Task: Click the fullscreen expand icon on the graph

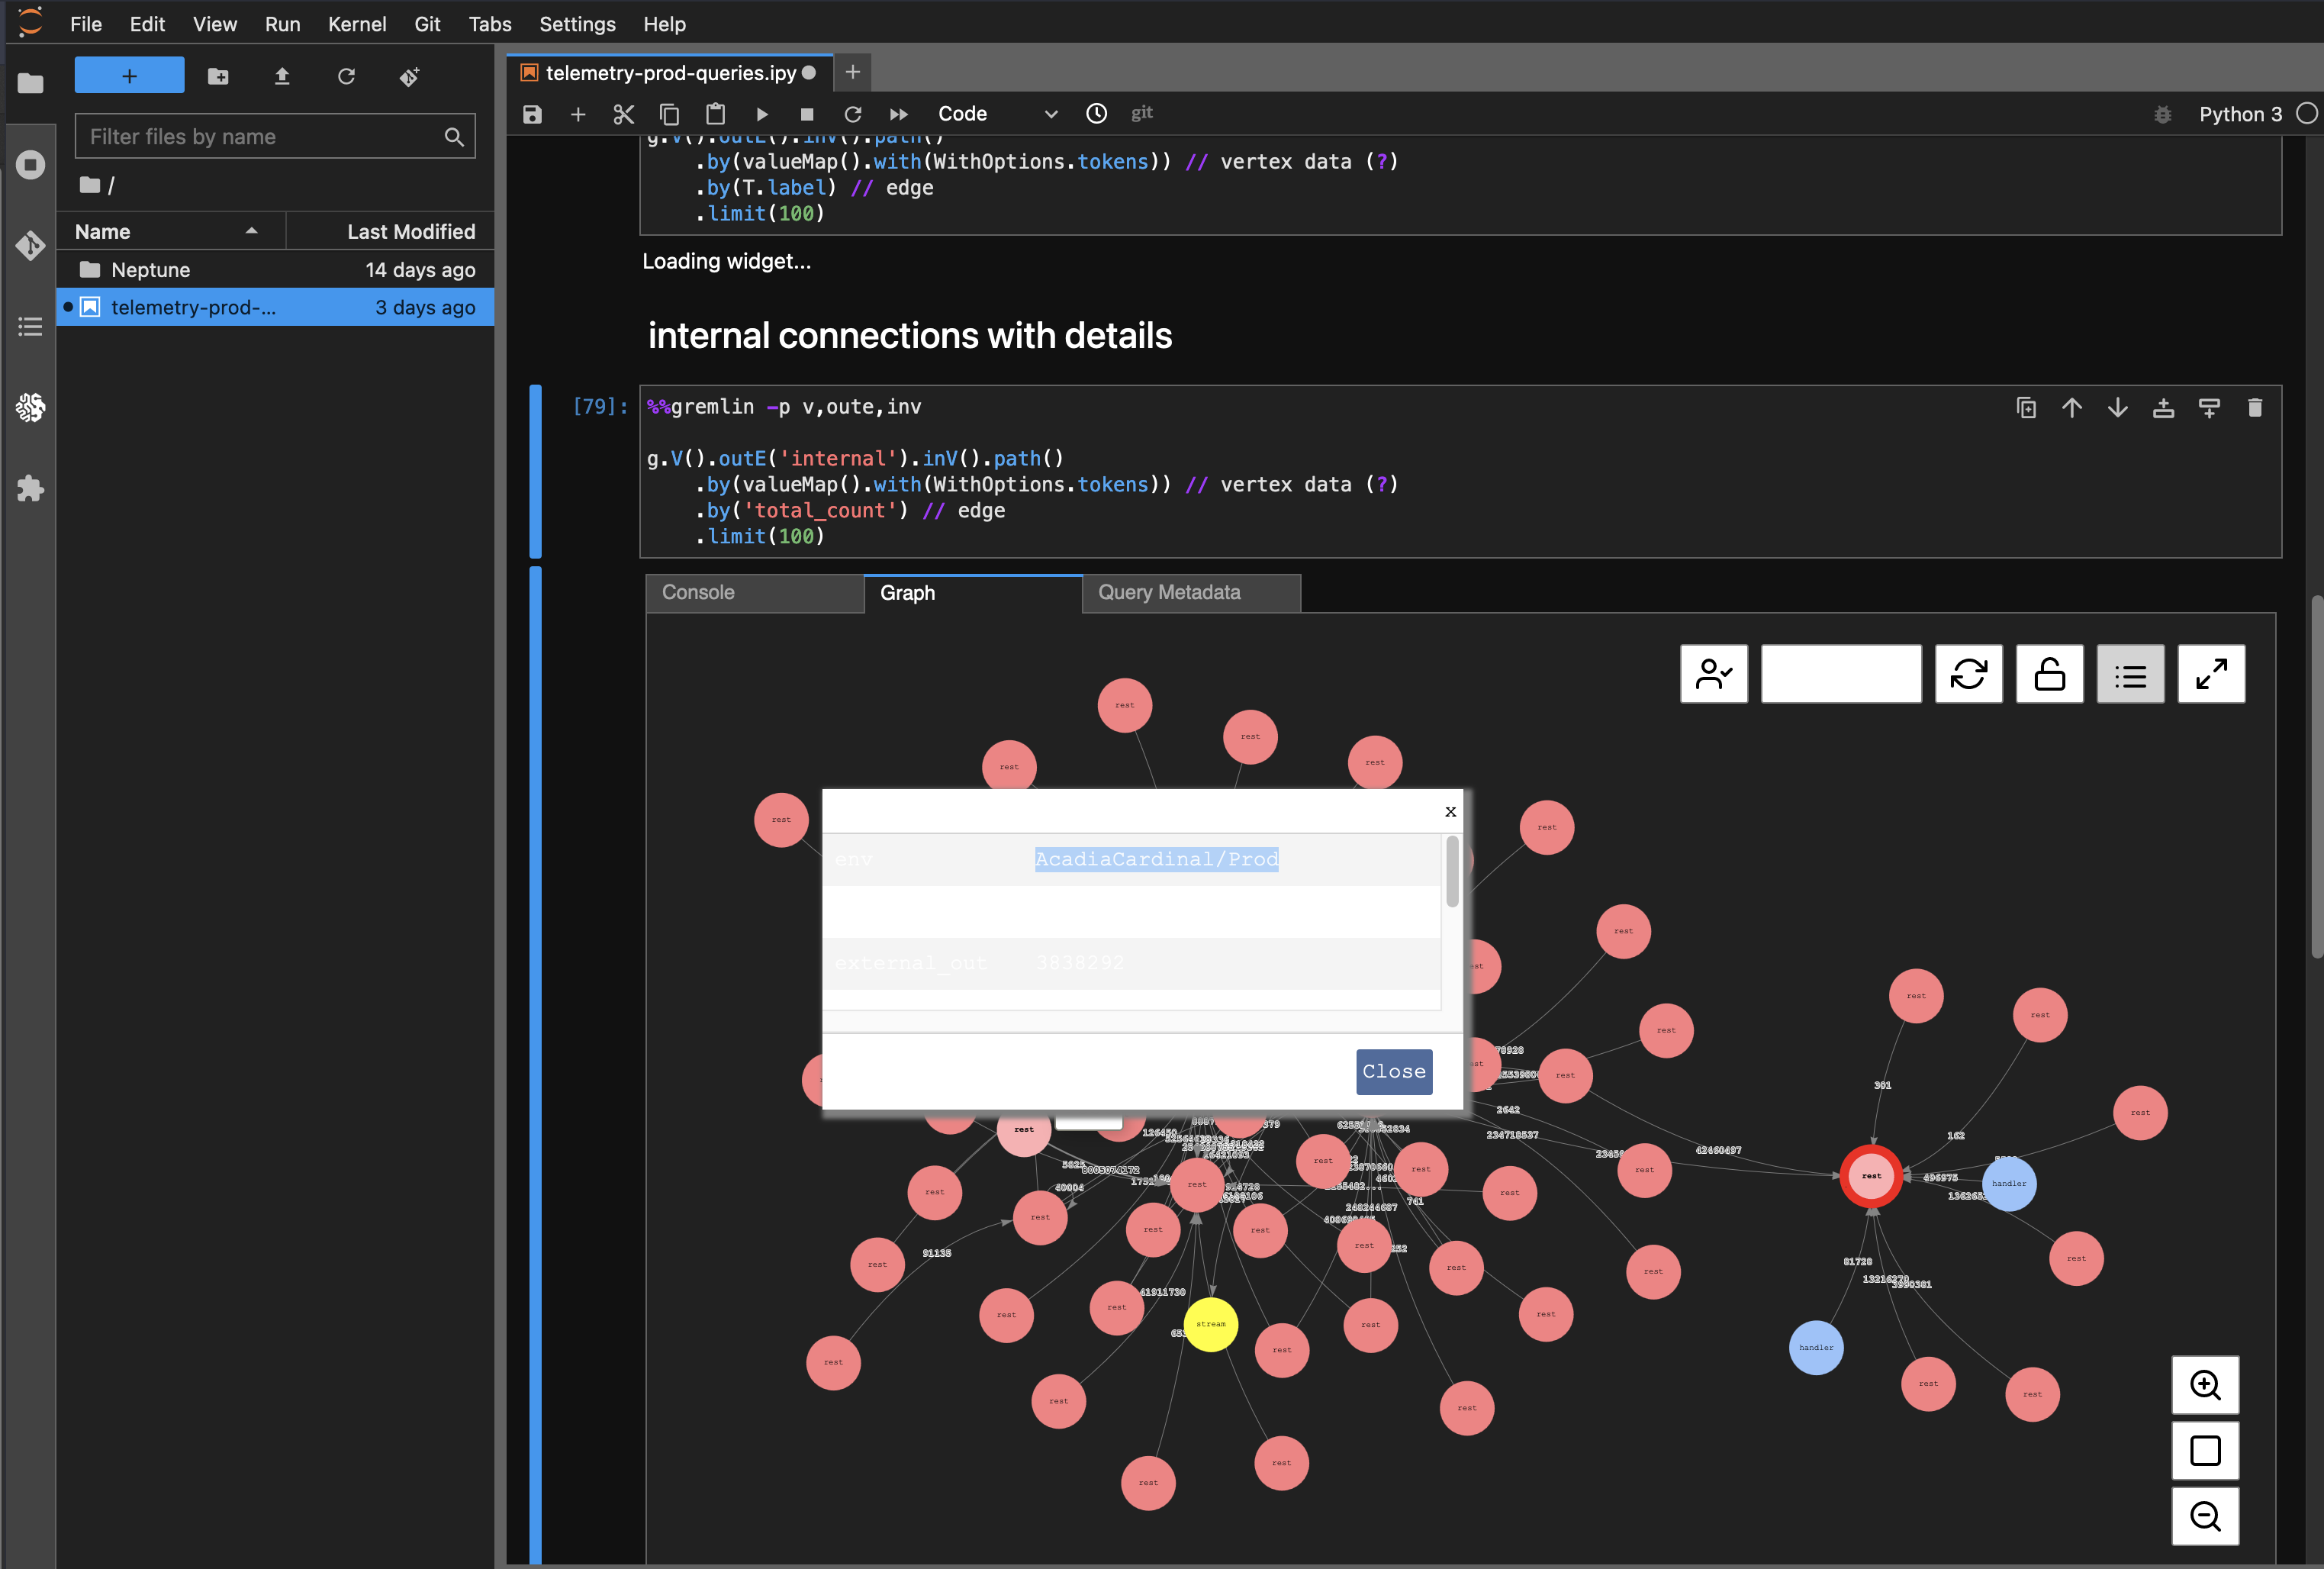Action: pos(2211,674)
